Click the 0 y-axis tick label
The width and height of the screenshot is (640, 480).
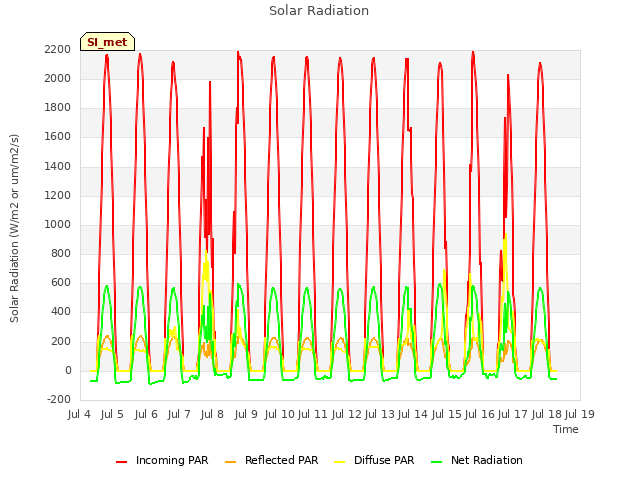68,371
